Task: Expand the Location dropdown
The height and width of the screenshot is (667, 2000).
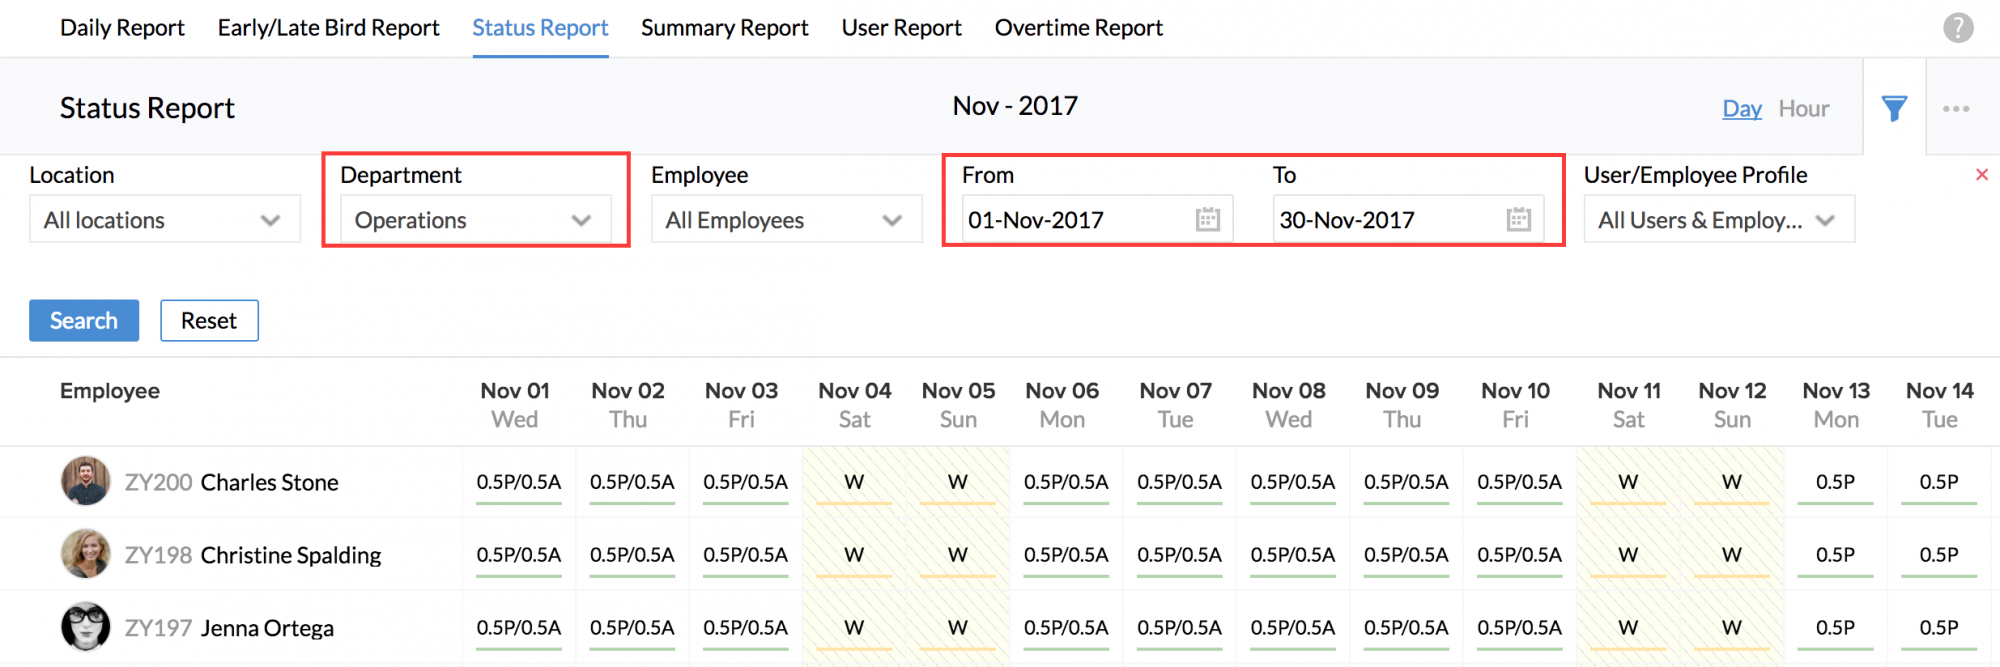Action: [x=164, y=220]
